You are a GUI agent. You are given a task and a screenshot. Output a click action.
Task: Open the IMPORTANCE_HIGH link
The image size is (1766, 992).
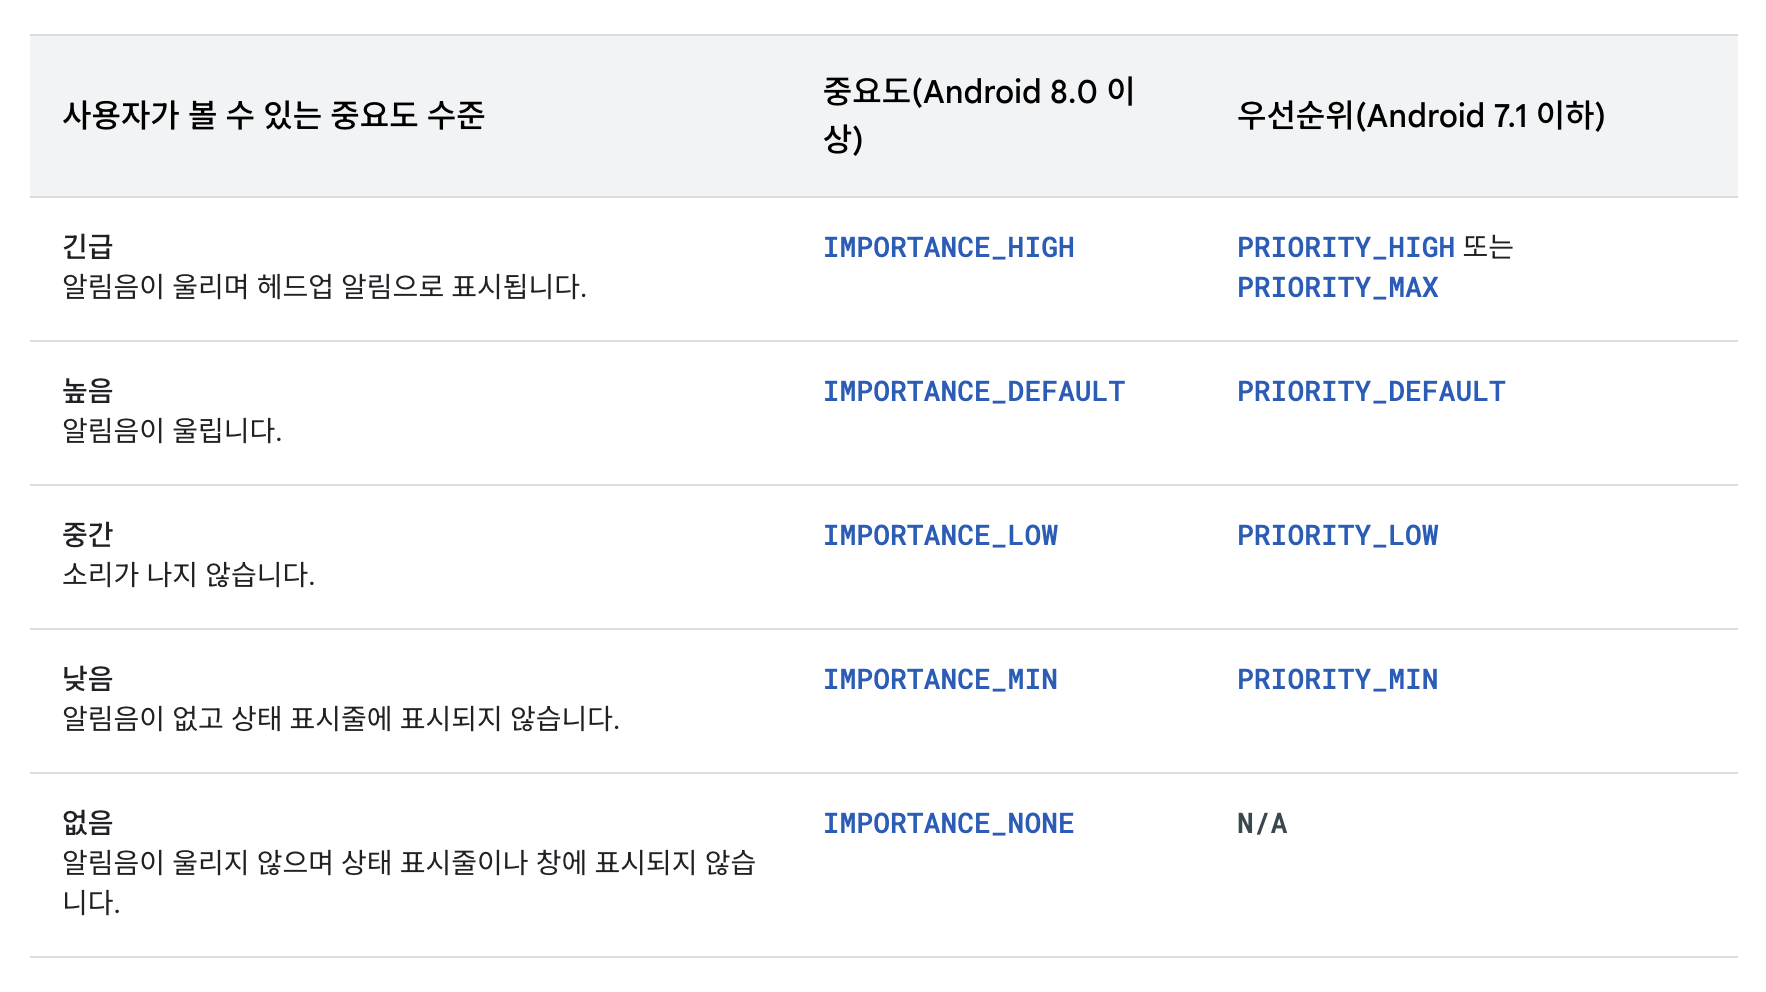[x=948, y=248]
